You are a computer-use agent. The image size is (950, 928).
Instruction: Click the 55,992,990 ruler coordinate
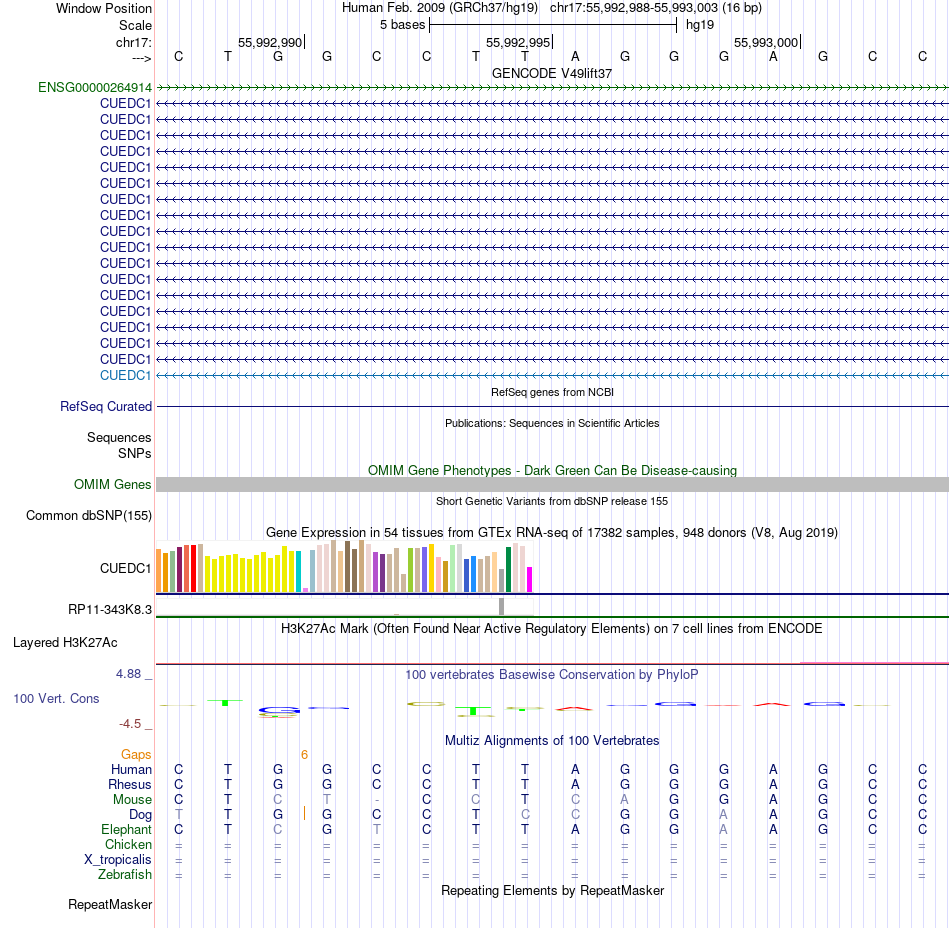click(x=270, y=42)
